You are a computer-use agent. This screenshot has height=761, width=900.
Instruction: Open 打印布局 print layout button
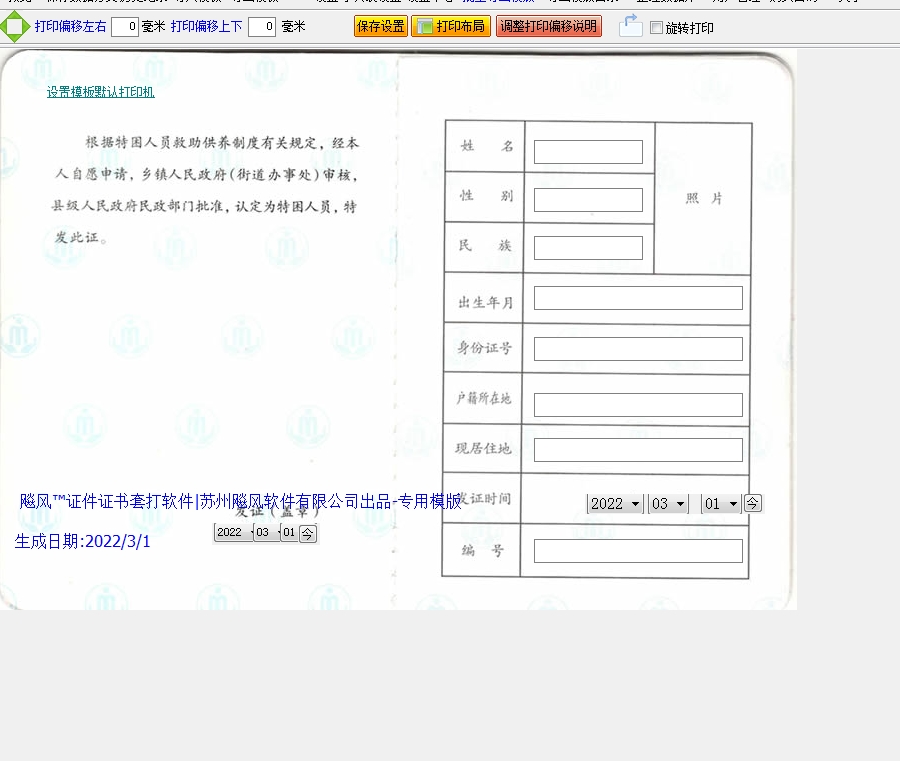450,26
